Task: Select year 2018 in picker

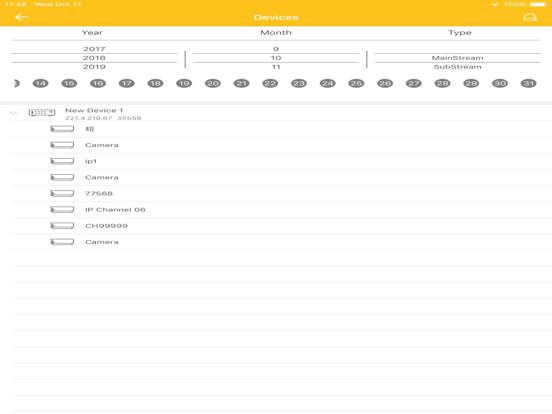Action: [94, 58]
